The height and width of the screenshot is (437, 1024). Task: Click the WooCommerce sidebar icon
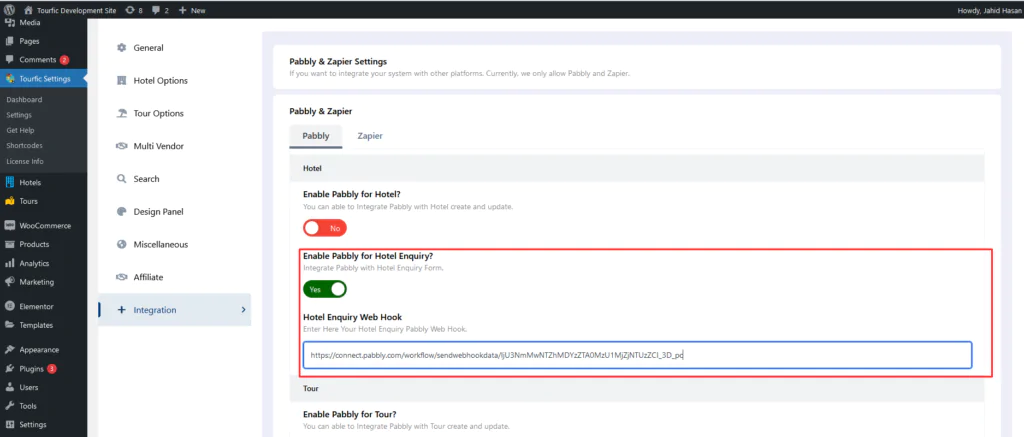(x=10, y=225)
